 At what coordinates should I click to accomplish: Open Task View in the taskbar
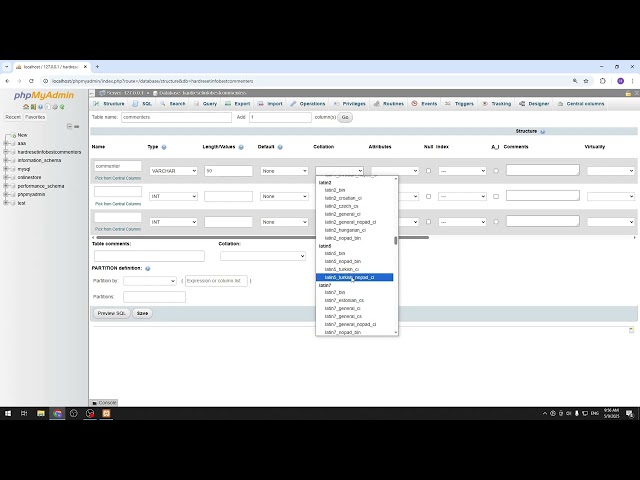[24, 413]
